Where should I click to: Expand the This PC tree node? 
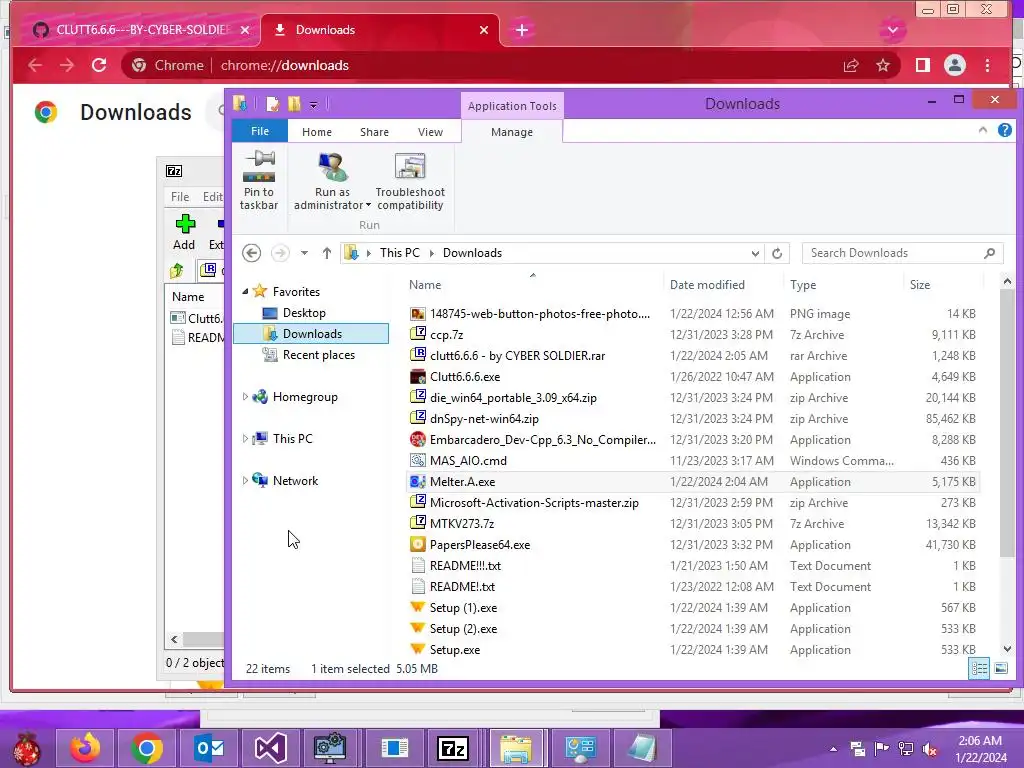coord(245,438)
